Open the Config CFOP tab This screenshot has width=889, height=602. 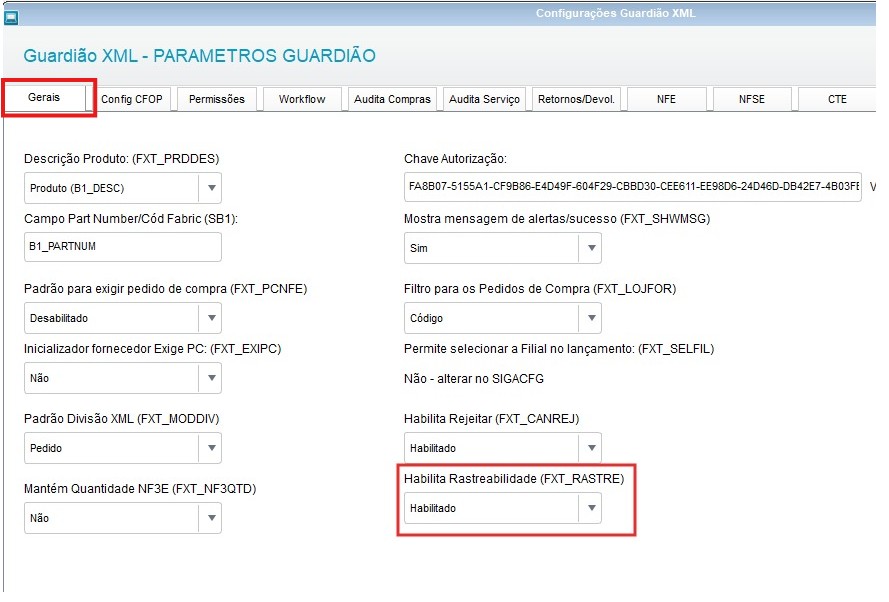coord(132,99)
